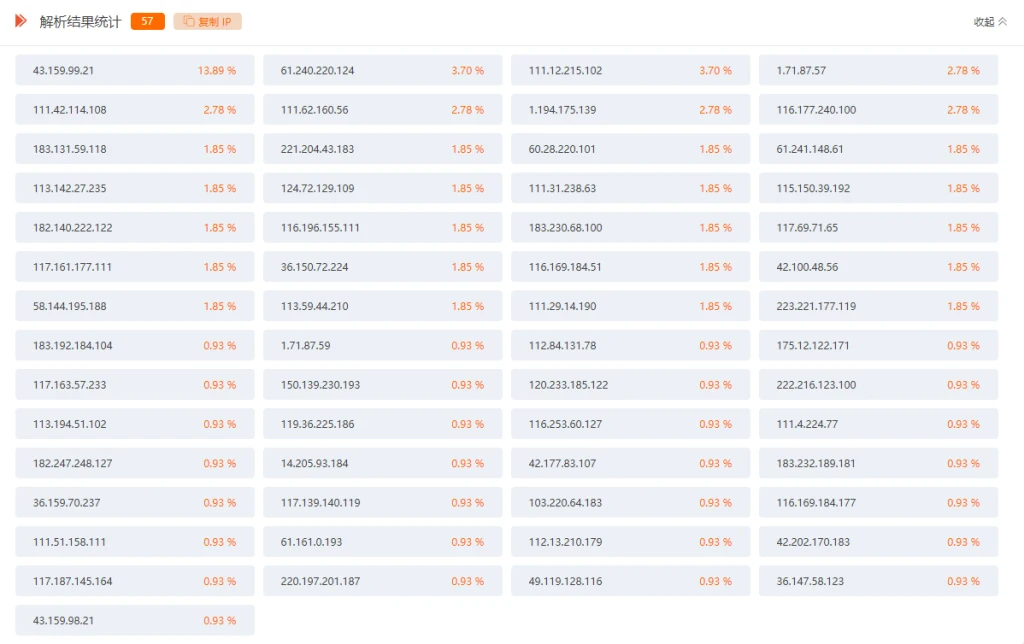1024x644 pixels.
Task: Click the 解析结果统计 section title
Action: (80, 21)
